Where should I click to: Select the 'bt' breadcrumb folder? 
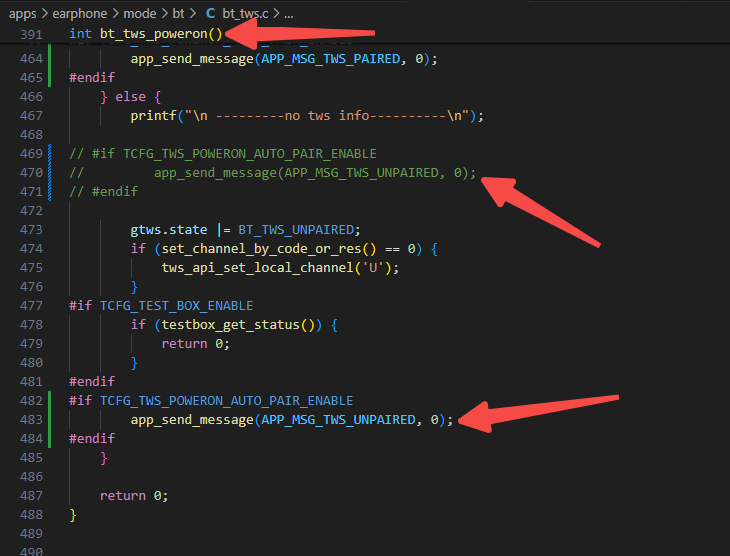click(178, 14)
